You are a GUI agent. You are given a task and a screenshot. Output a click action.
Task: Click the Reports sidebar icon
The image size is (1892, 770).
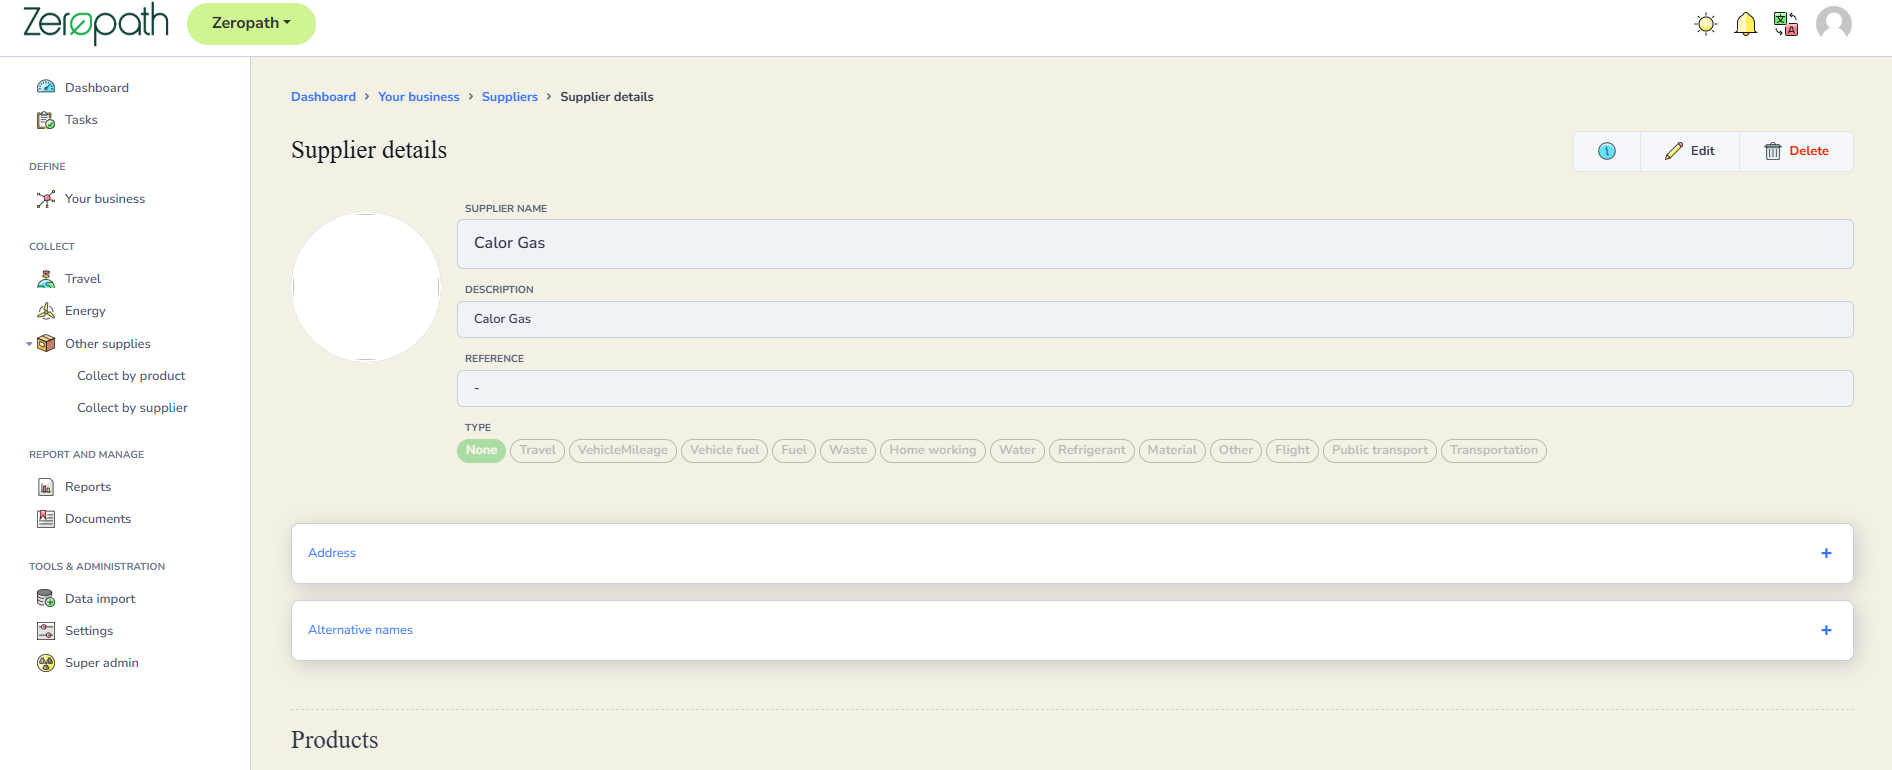tap(46, 487)
